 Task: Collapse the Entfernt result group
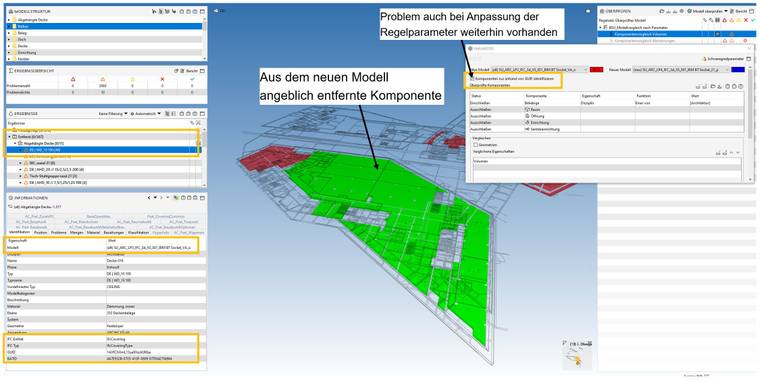pyautogui.click(x=9, y=137)
